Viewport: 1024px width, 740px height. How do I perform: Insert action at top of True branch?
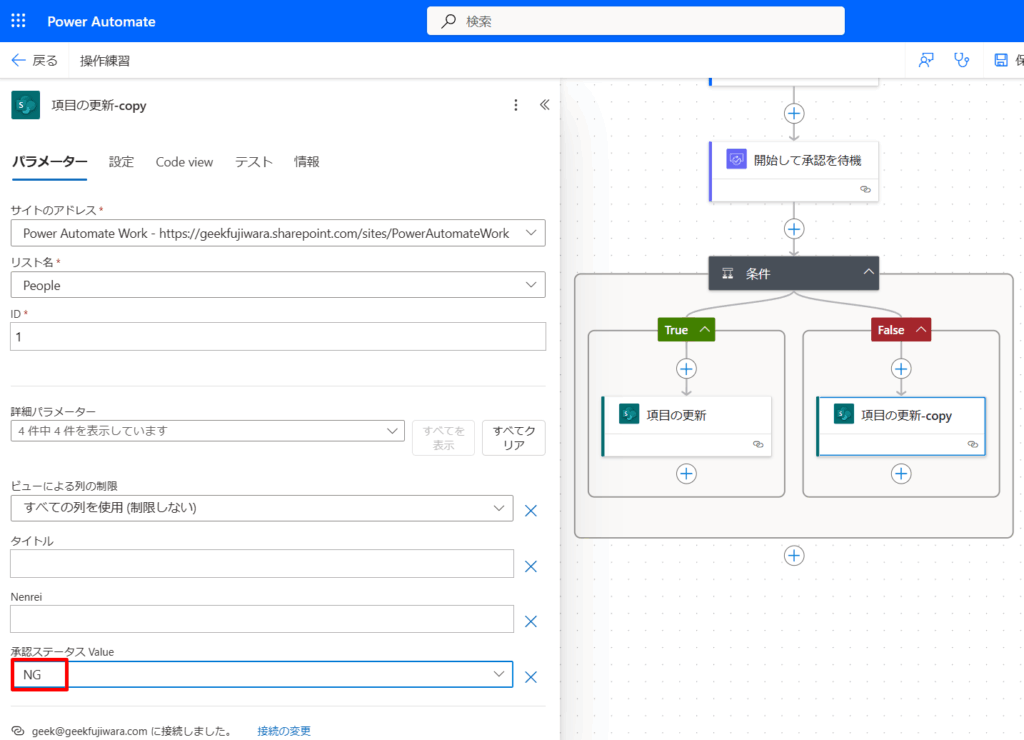tap(686, 369)
